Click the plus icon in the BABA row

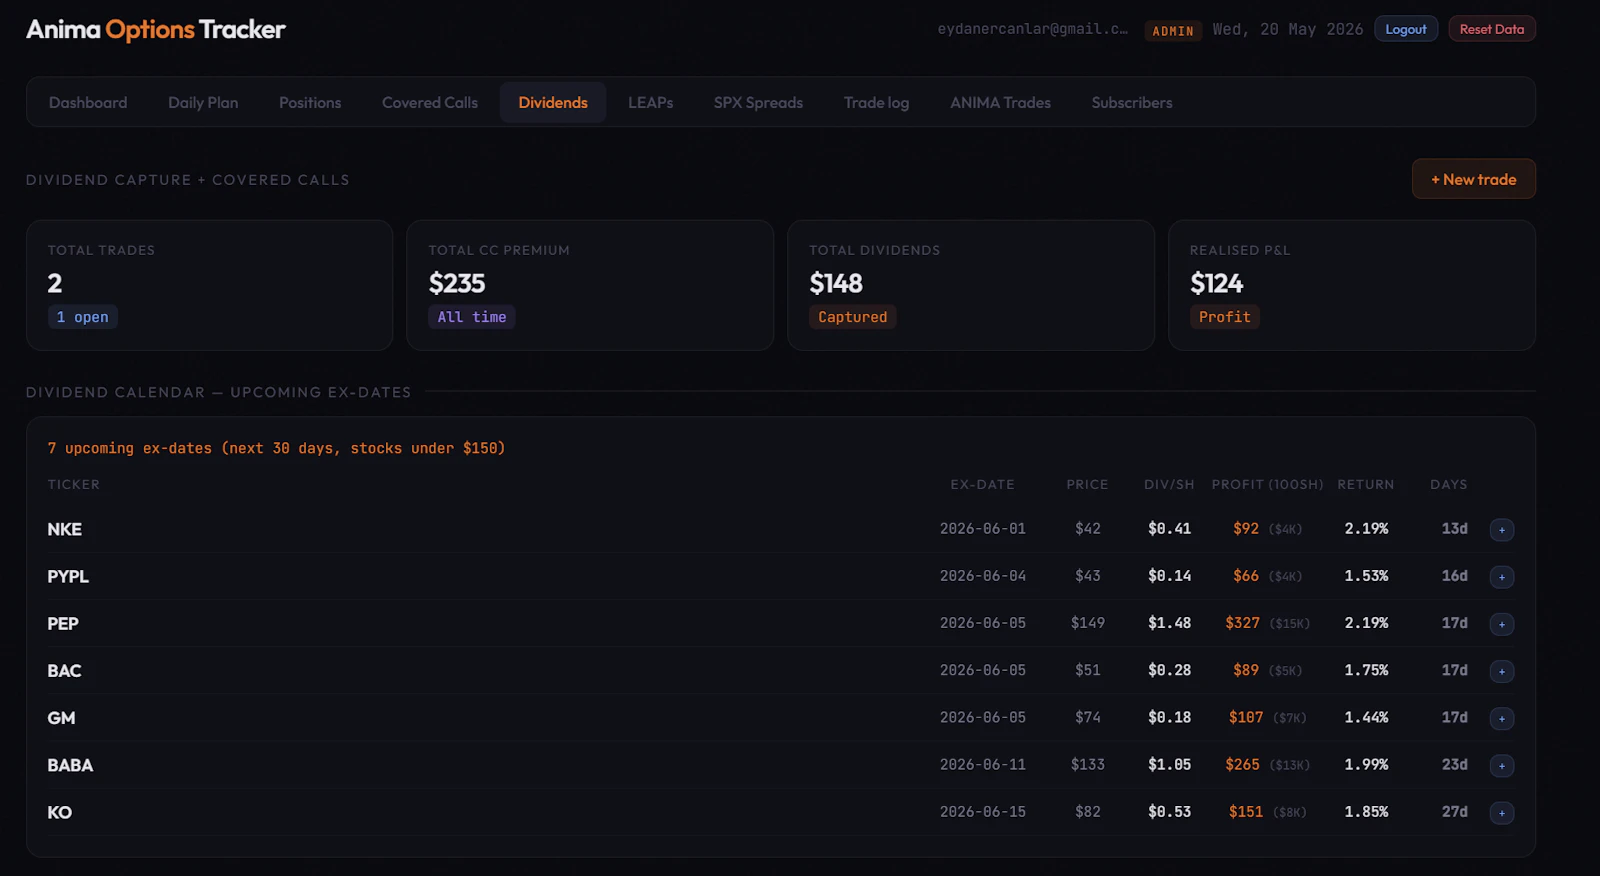pyautogui.click(x=1502, y=766)
